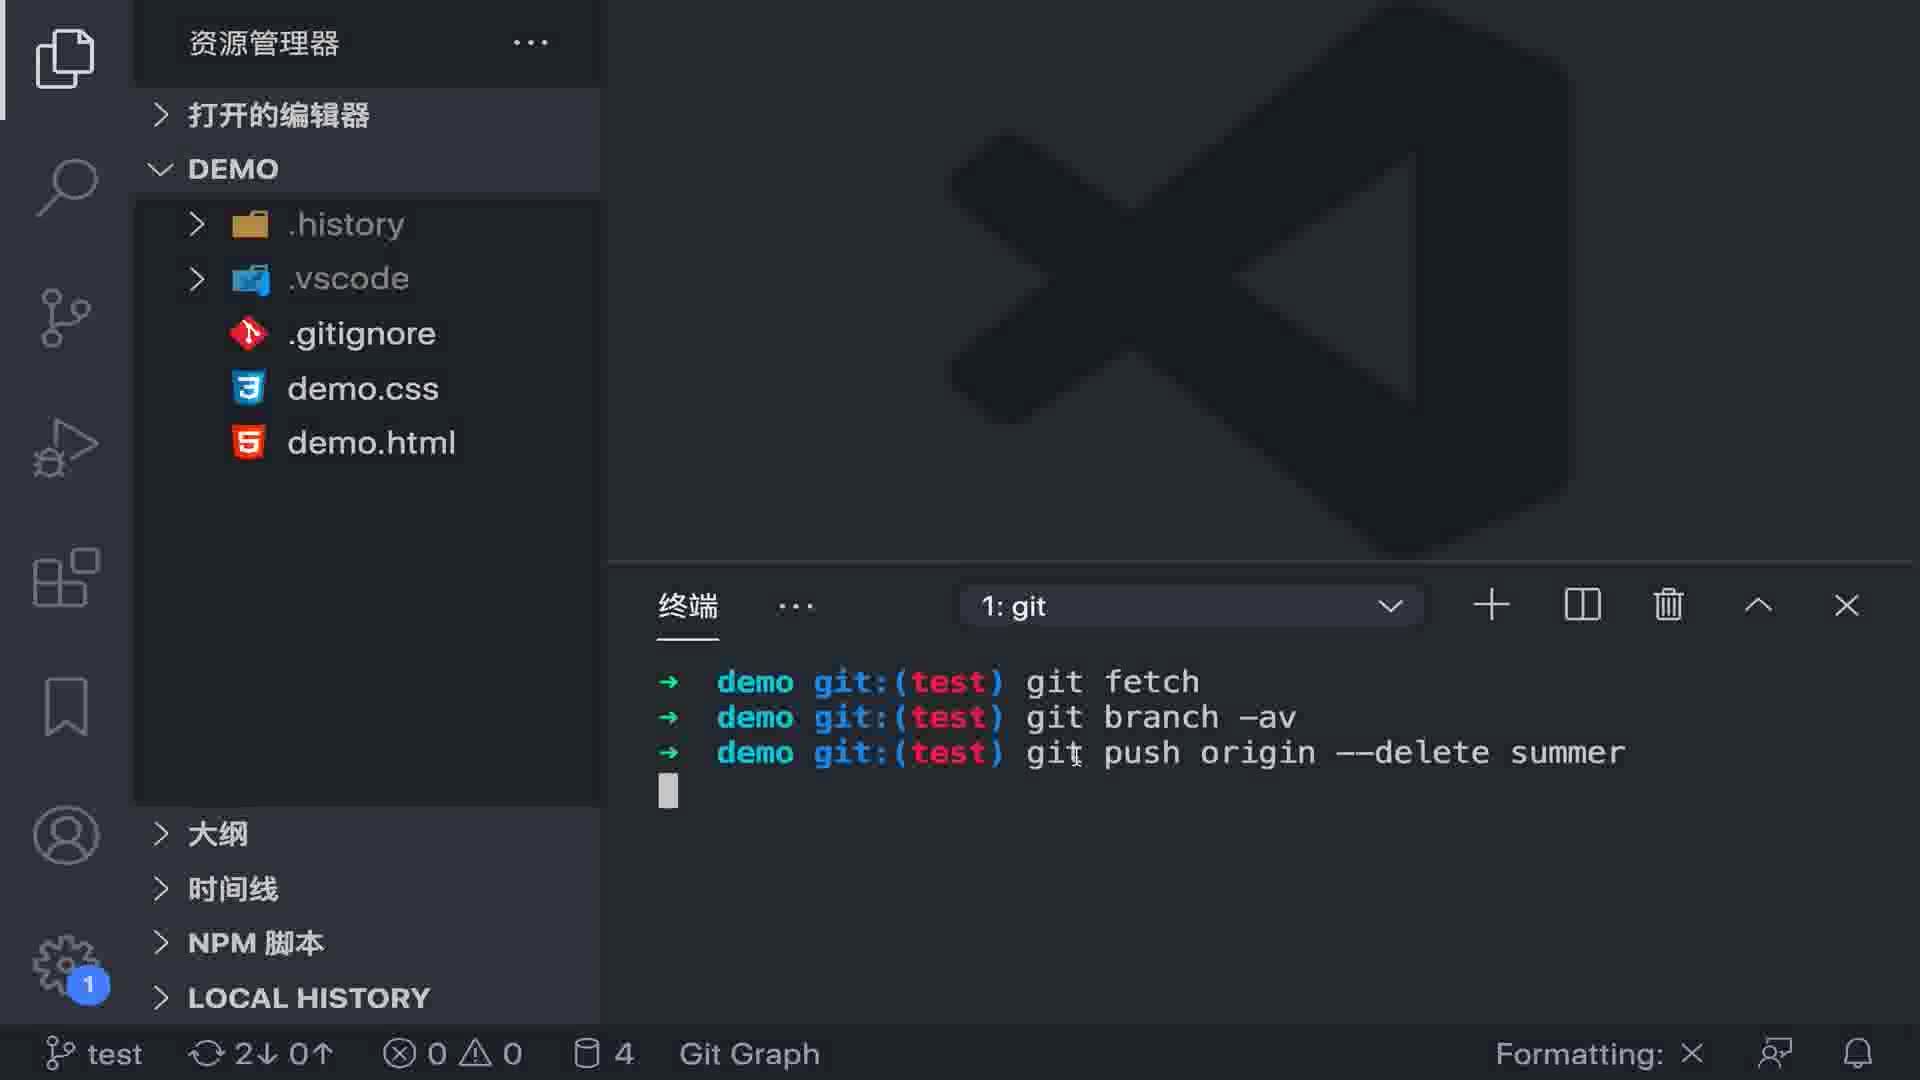Open the notifications bell in the status bar
The height and width of the screenshot is (1080, 1920).
pyautogui.click(x=1857, y=1053)
